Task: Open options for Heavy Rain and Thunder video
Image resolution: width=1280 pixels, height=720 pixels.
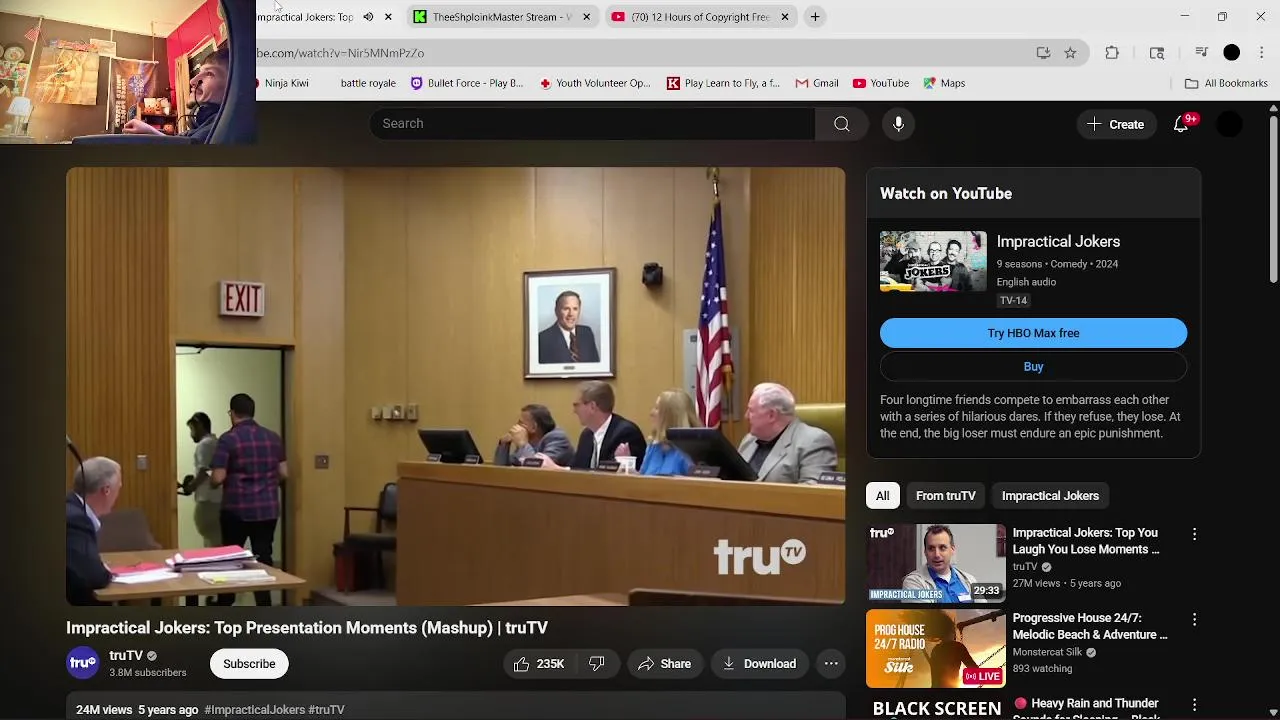Action: point(1194,705)
